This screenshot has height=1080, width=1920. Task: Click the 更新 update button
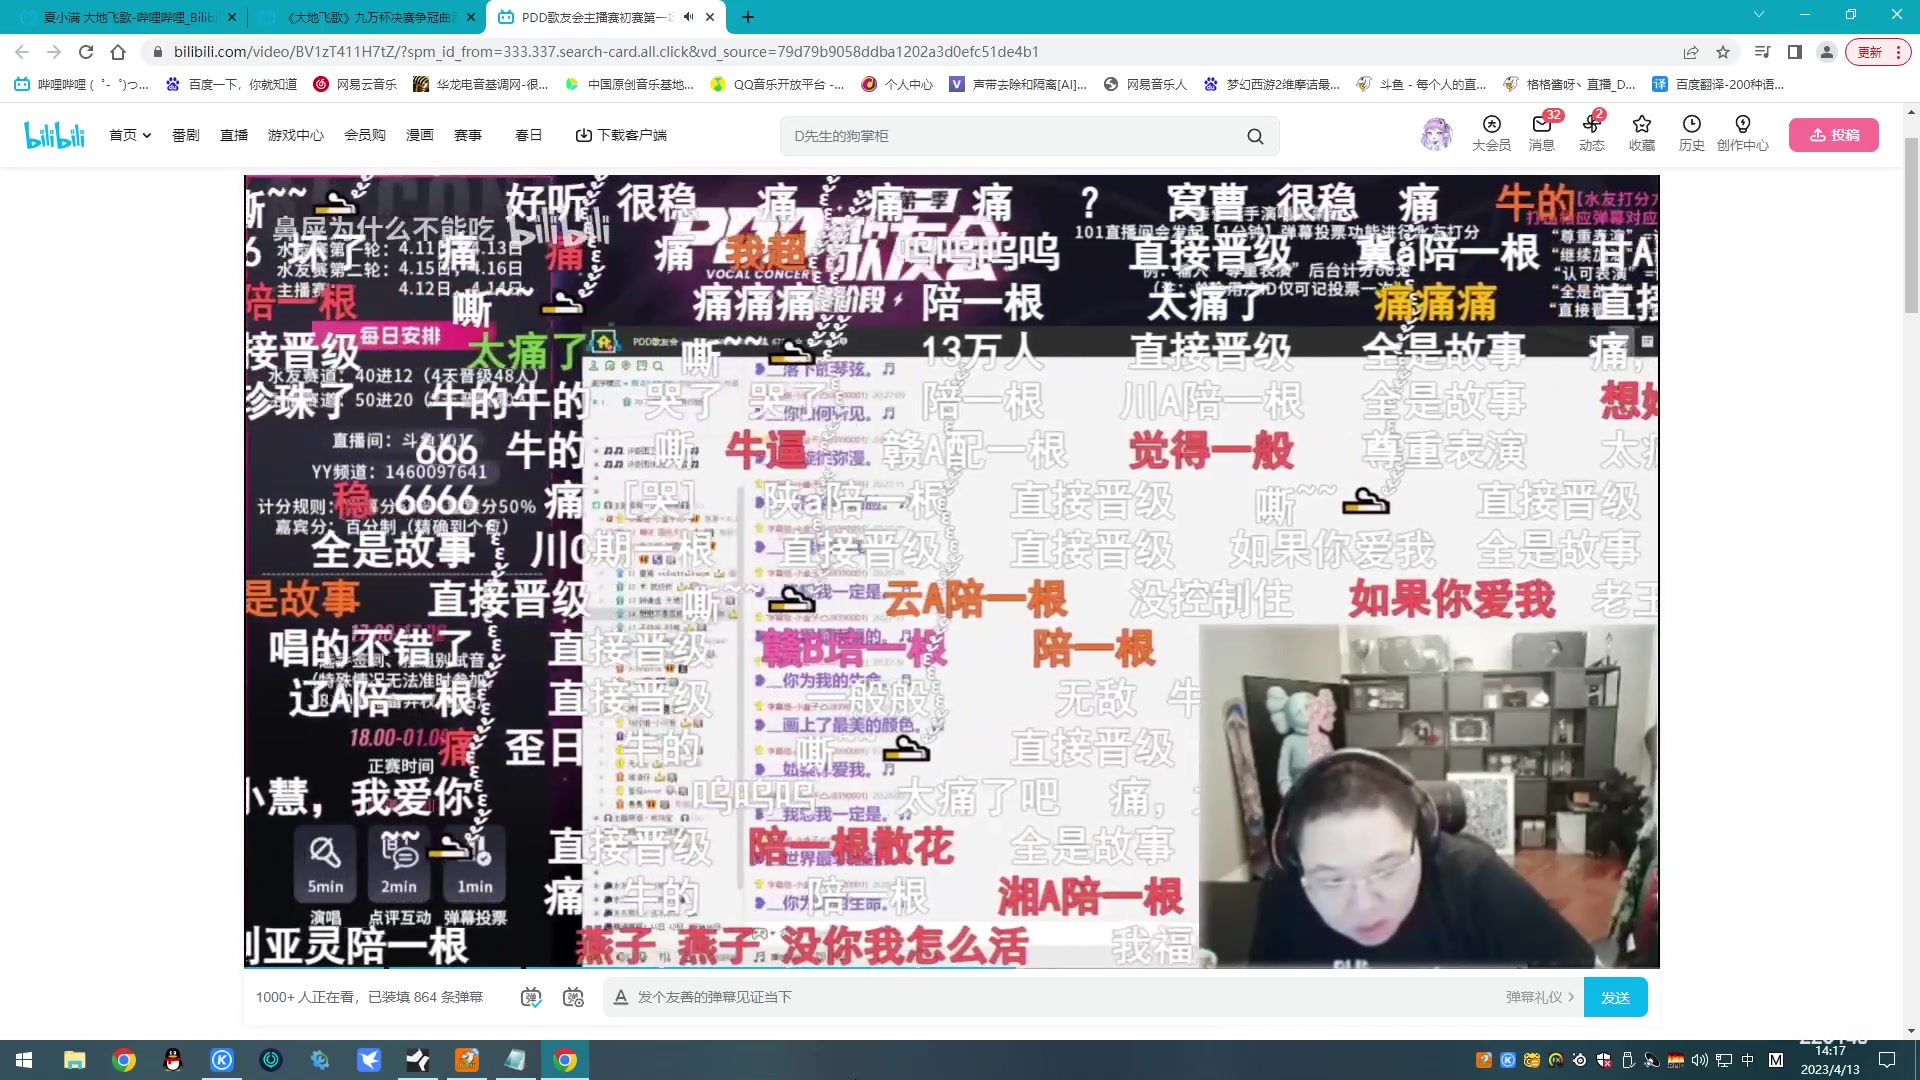pos(1878,52)
